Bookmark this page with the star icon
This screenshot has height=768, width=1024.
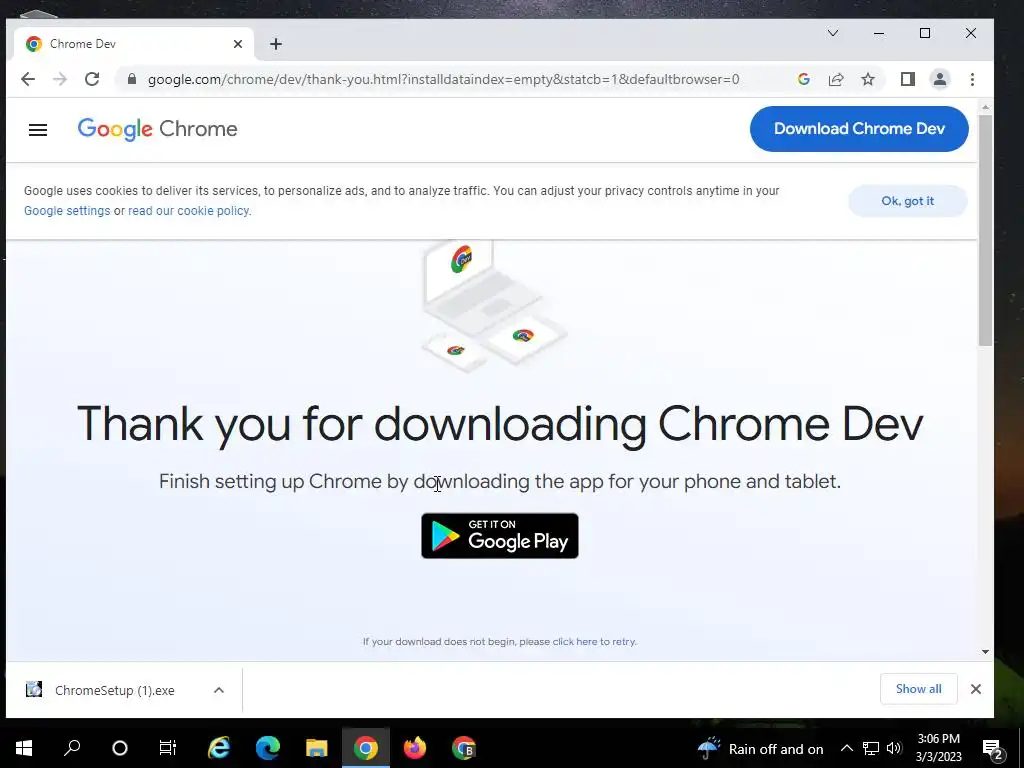867,79
